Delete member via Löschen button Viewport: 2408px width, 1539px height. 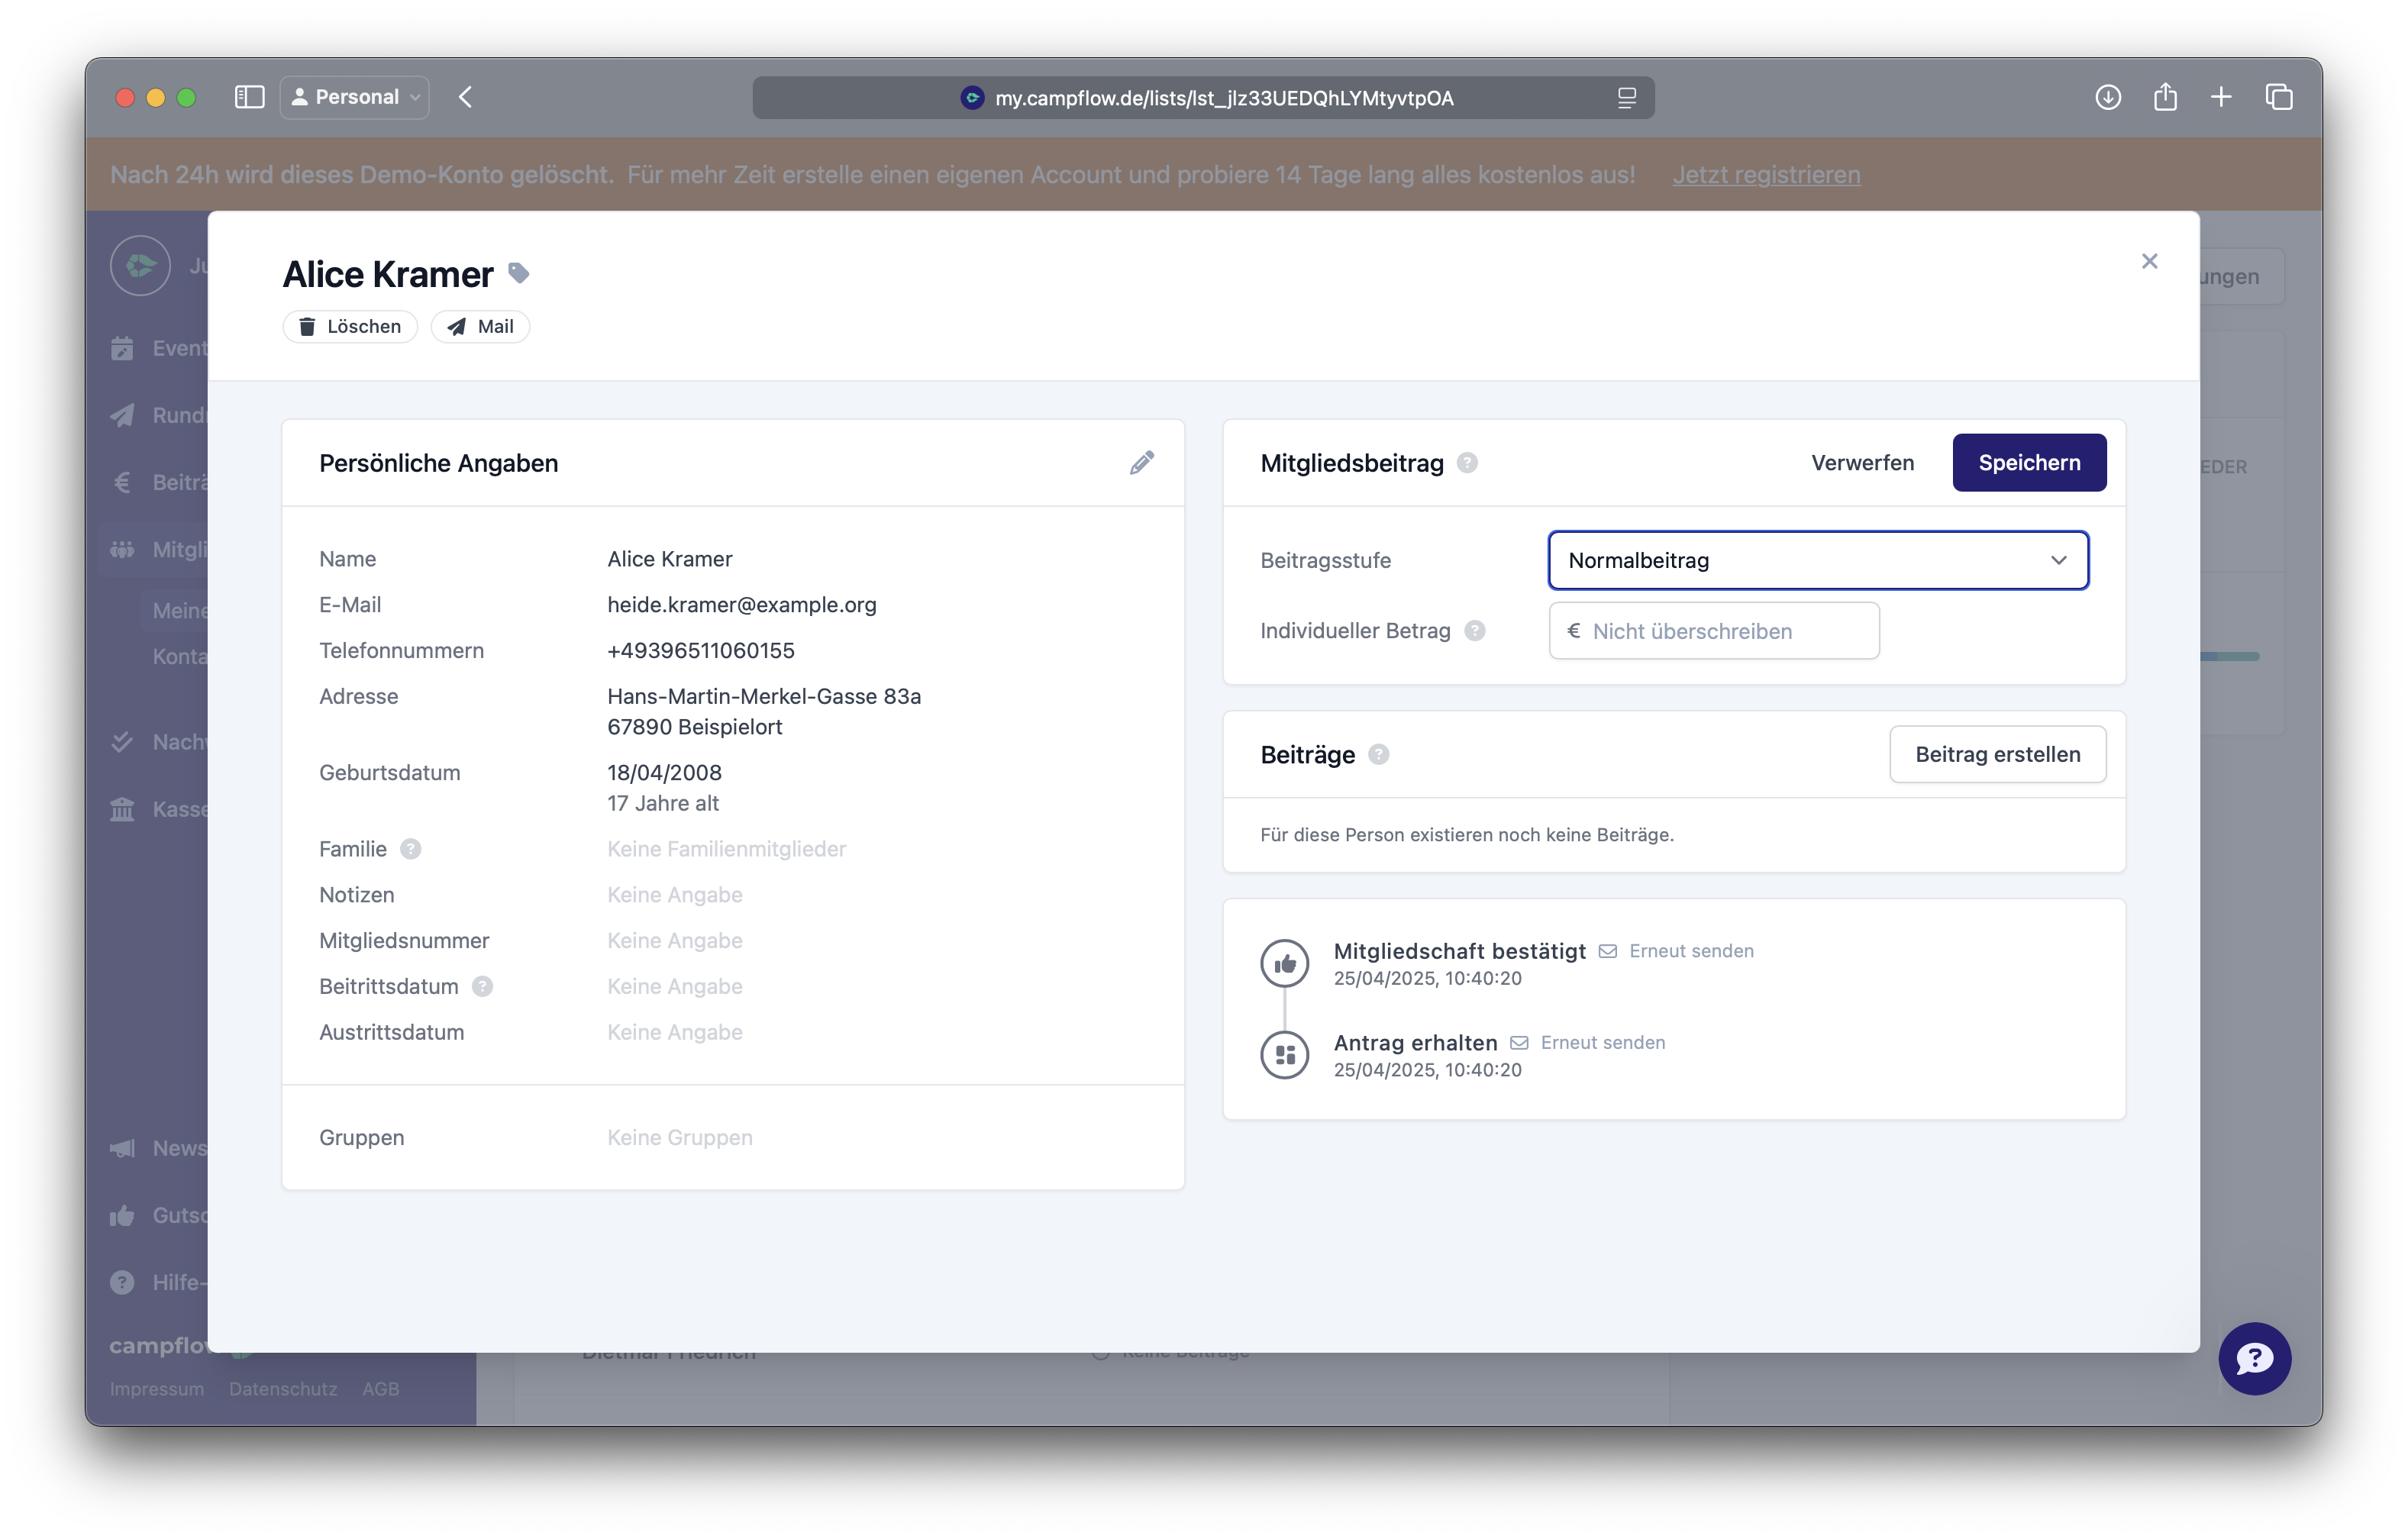(350, 327)
